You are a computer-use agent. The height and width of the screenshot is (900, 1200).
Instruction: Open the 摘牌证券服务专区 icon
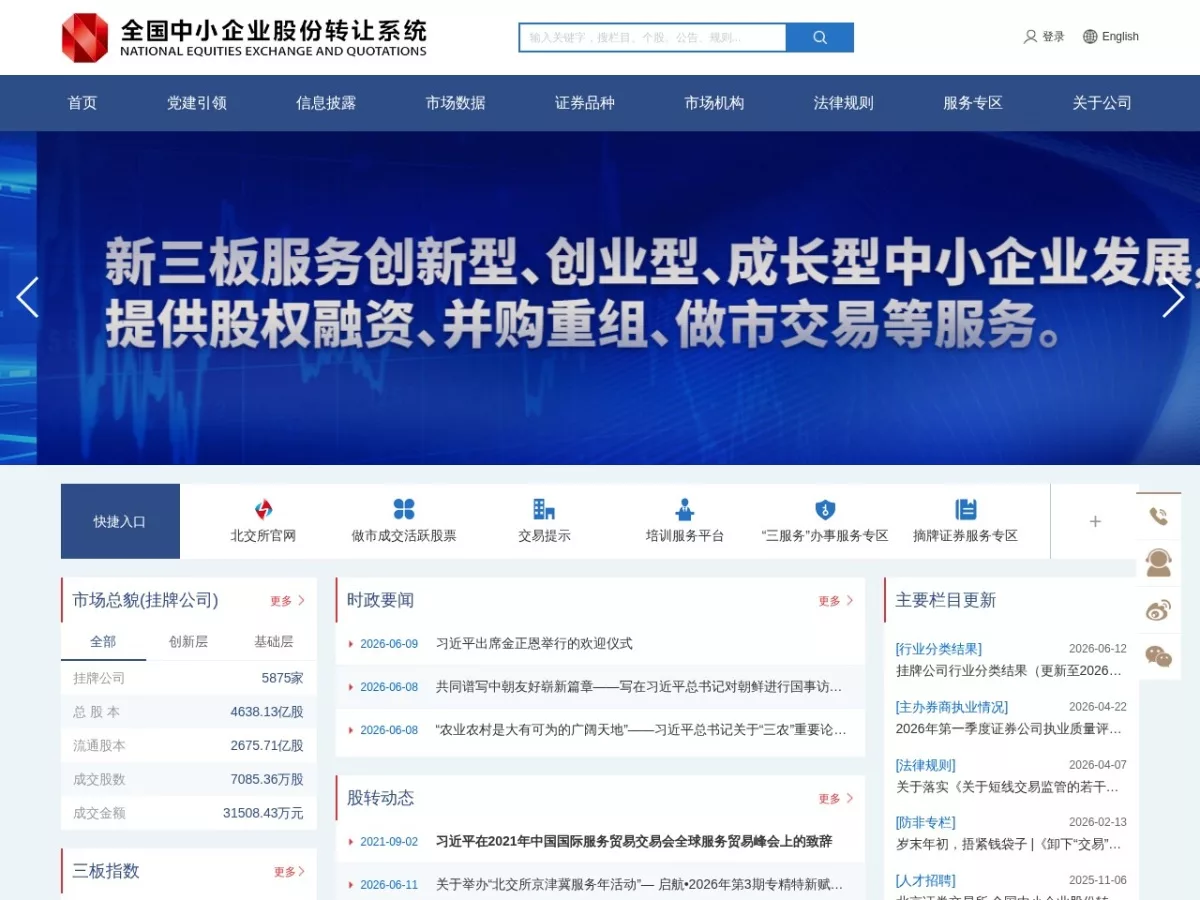[x=965, y=510]
